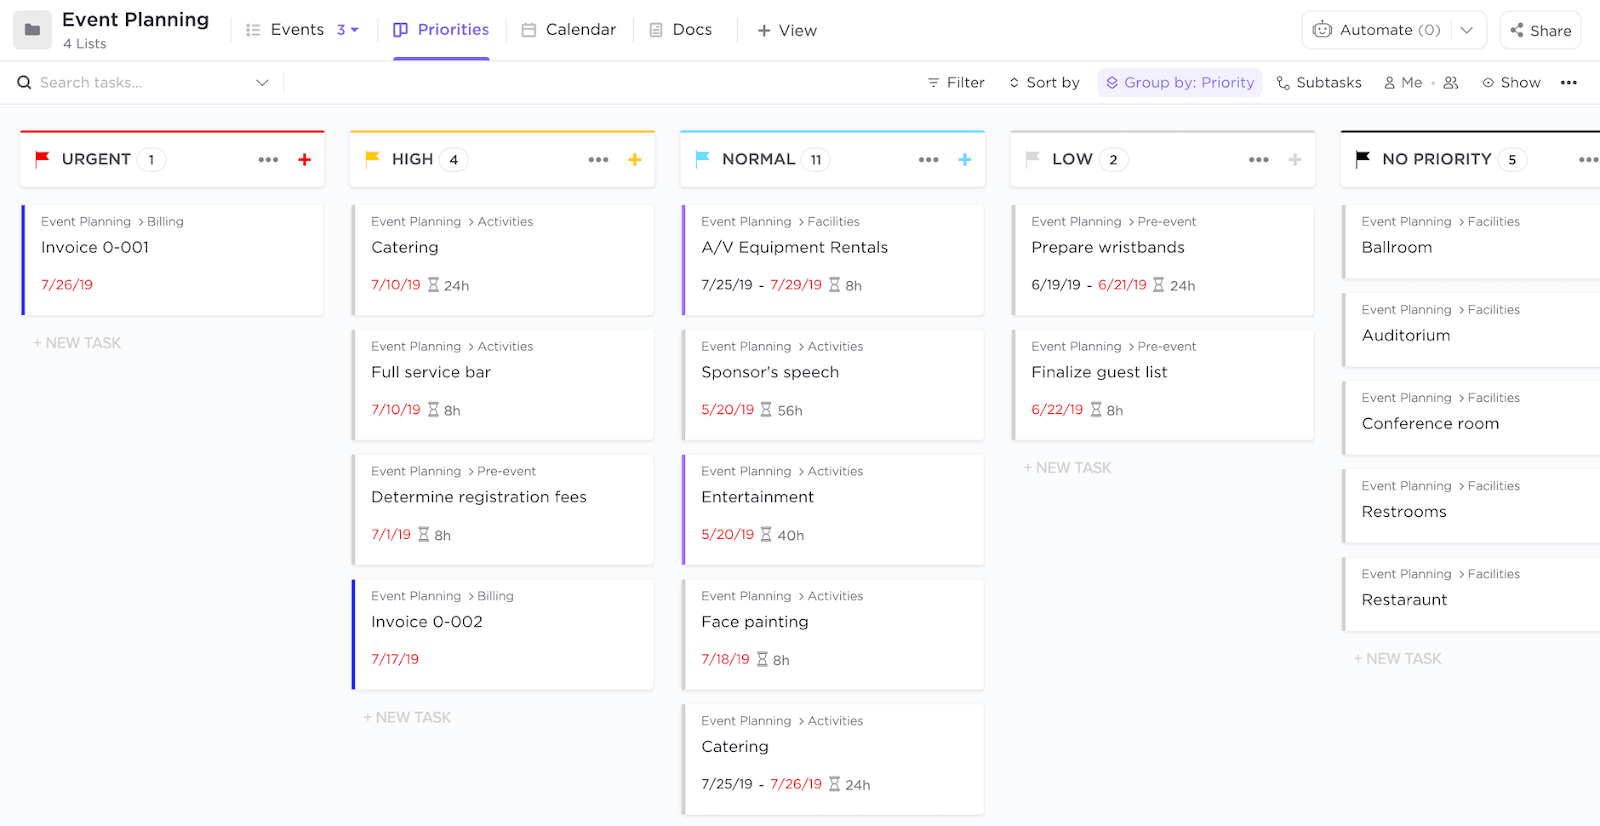Click NEW TASK under NO PRIORITY column
Viewport: 1600px width, 826px height.
click(1397, 659)
